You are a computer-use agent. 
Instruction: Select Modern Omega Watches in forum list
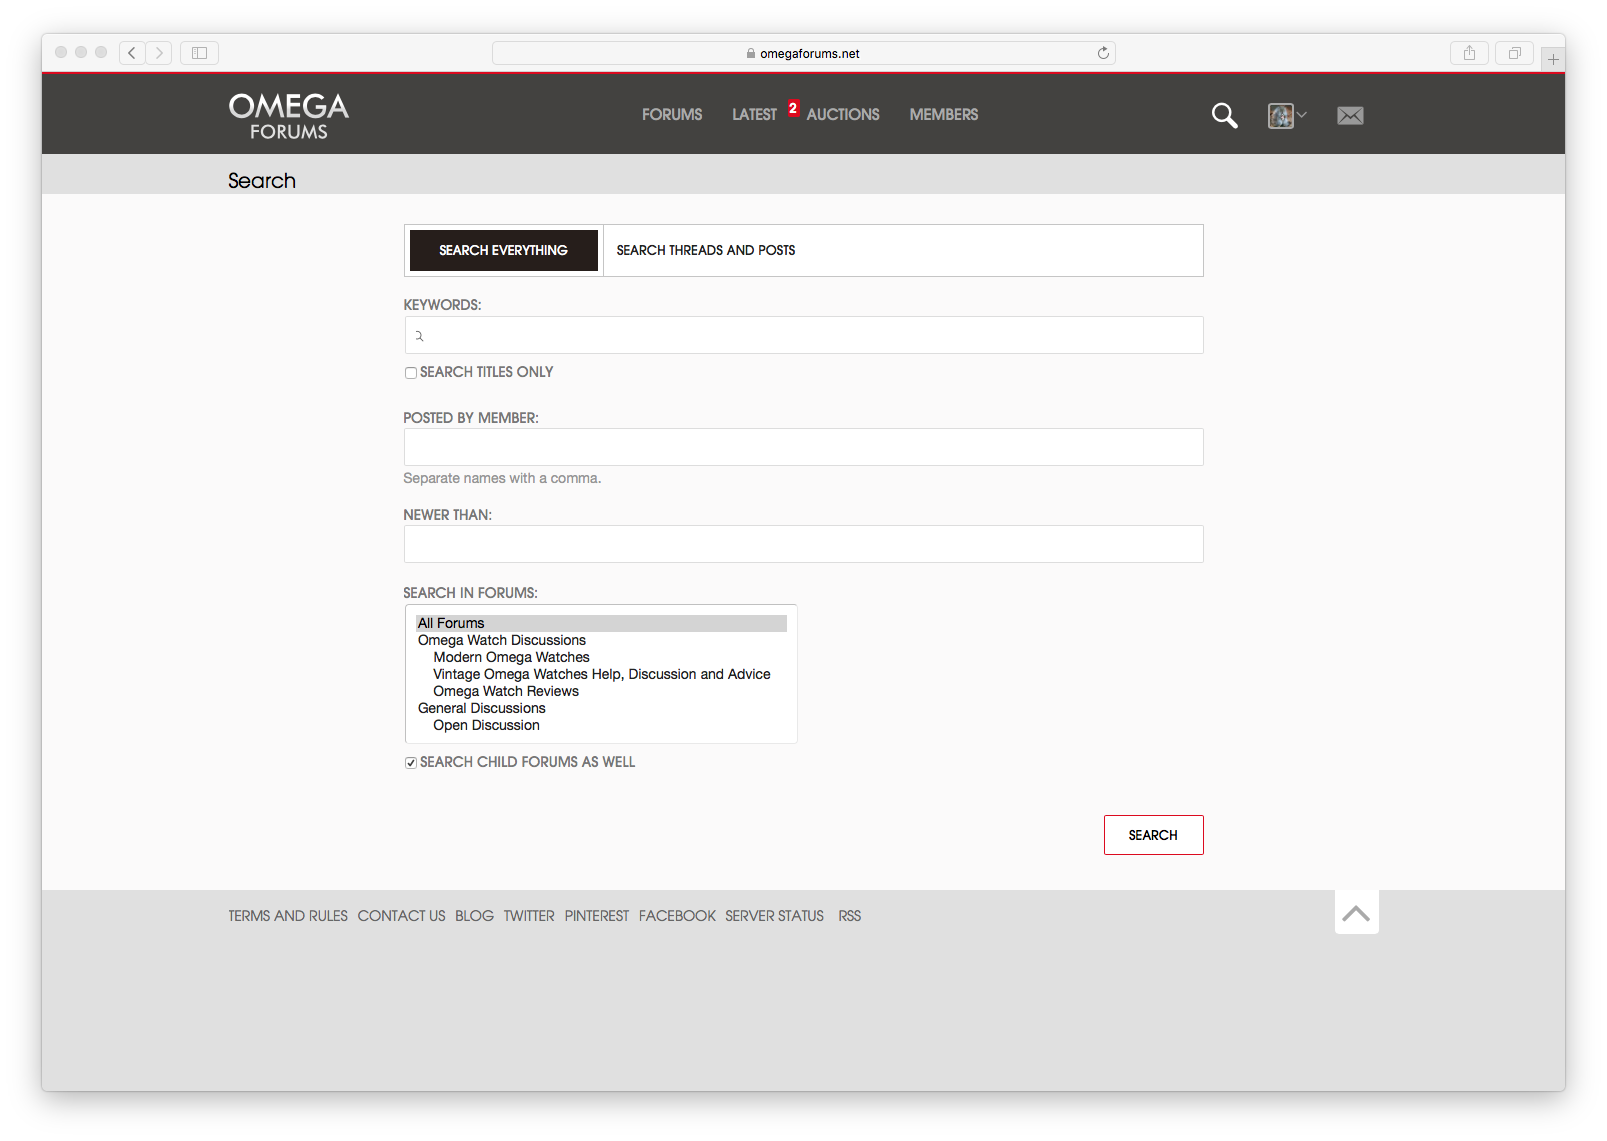[x=511, y=657]
